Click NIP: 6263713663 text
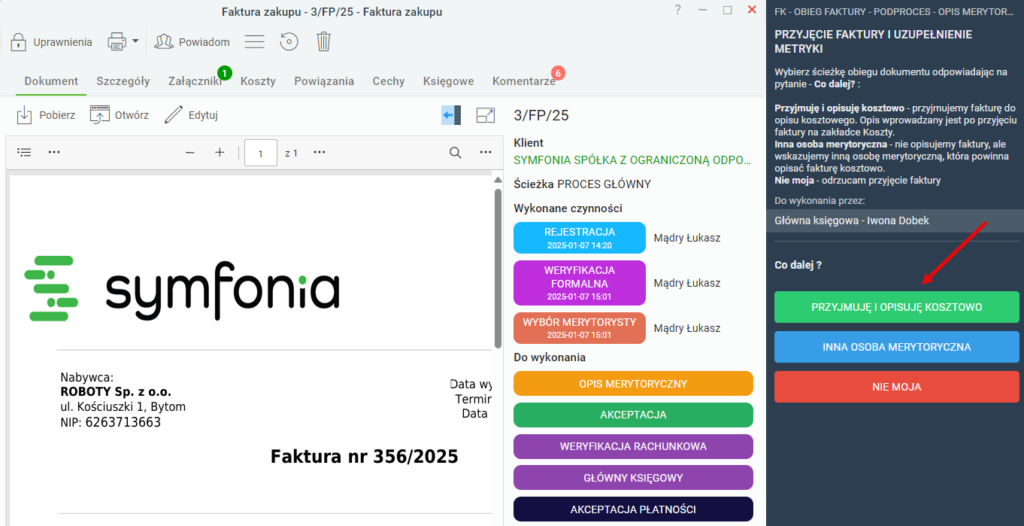This screenshot has width=1024, height=526. [110, 422]
